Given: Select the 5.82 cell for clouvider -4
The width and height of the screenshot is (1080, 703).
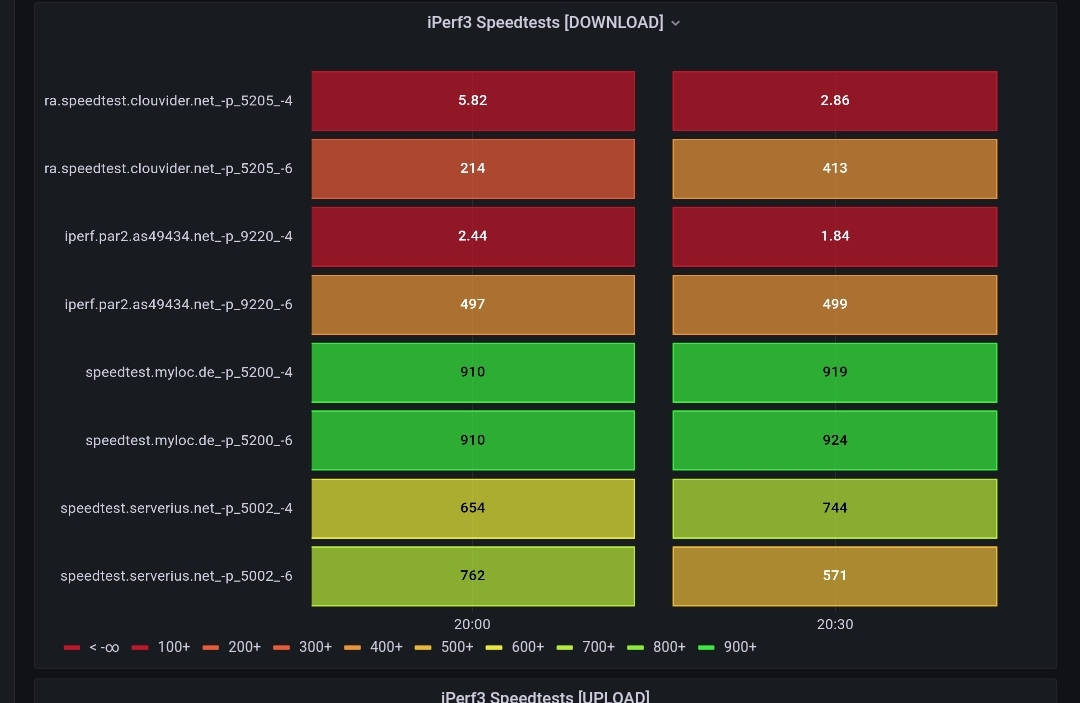Looking at the screenshot, I should click(x=473, y=101).
